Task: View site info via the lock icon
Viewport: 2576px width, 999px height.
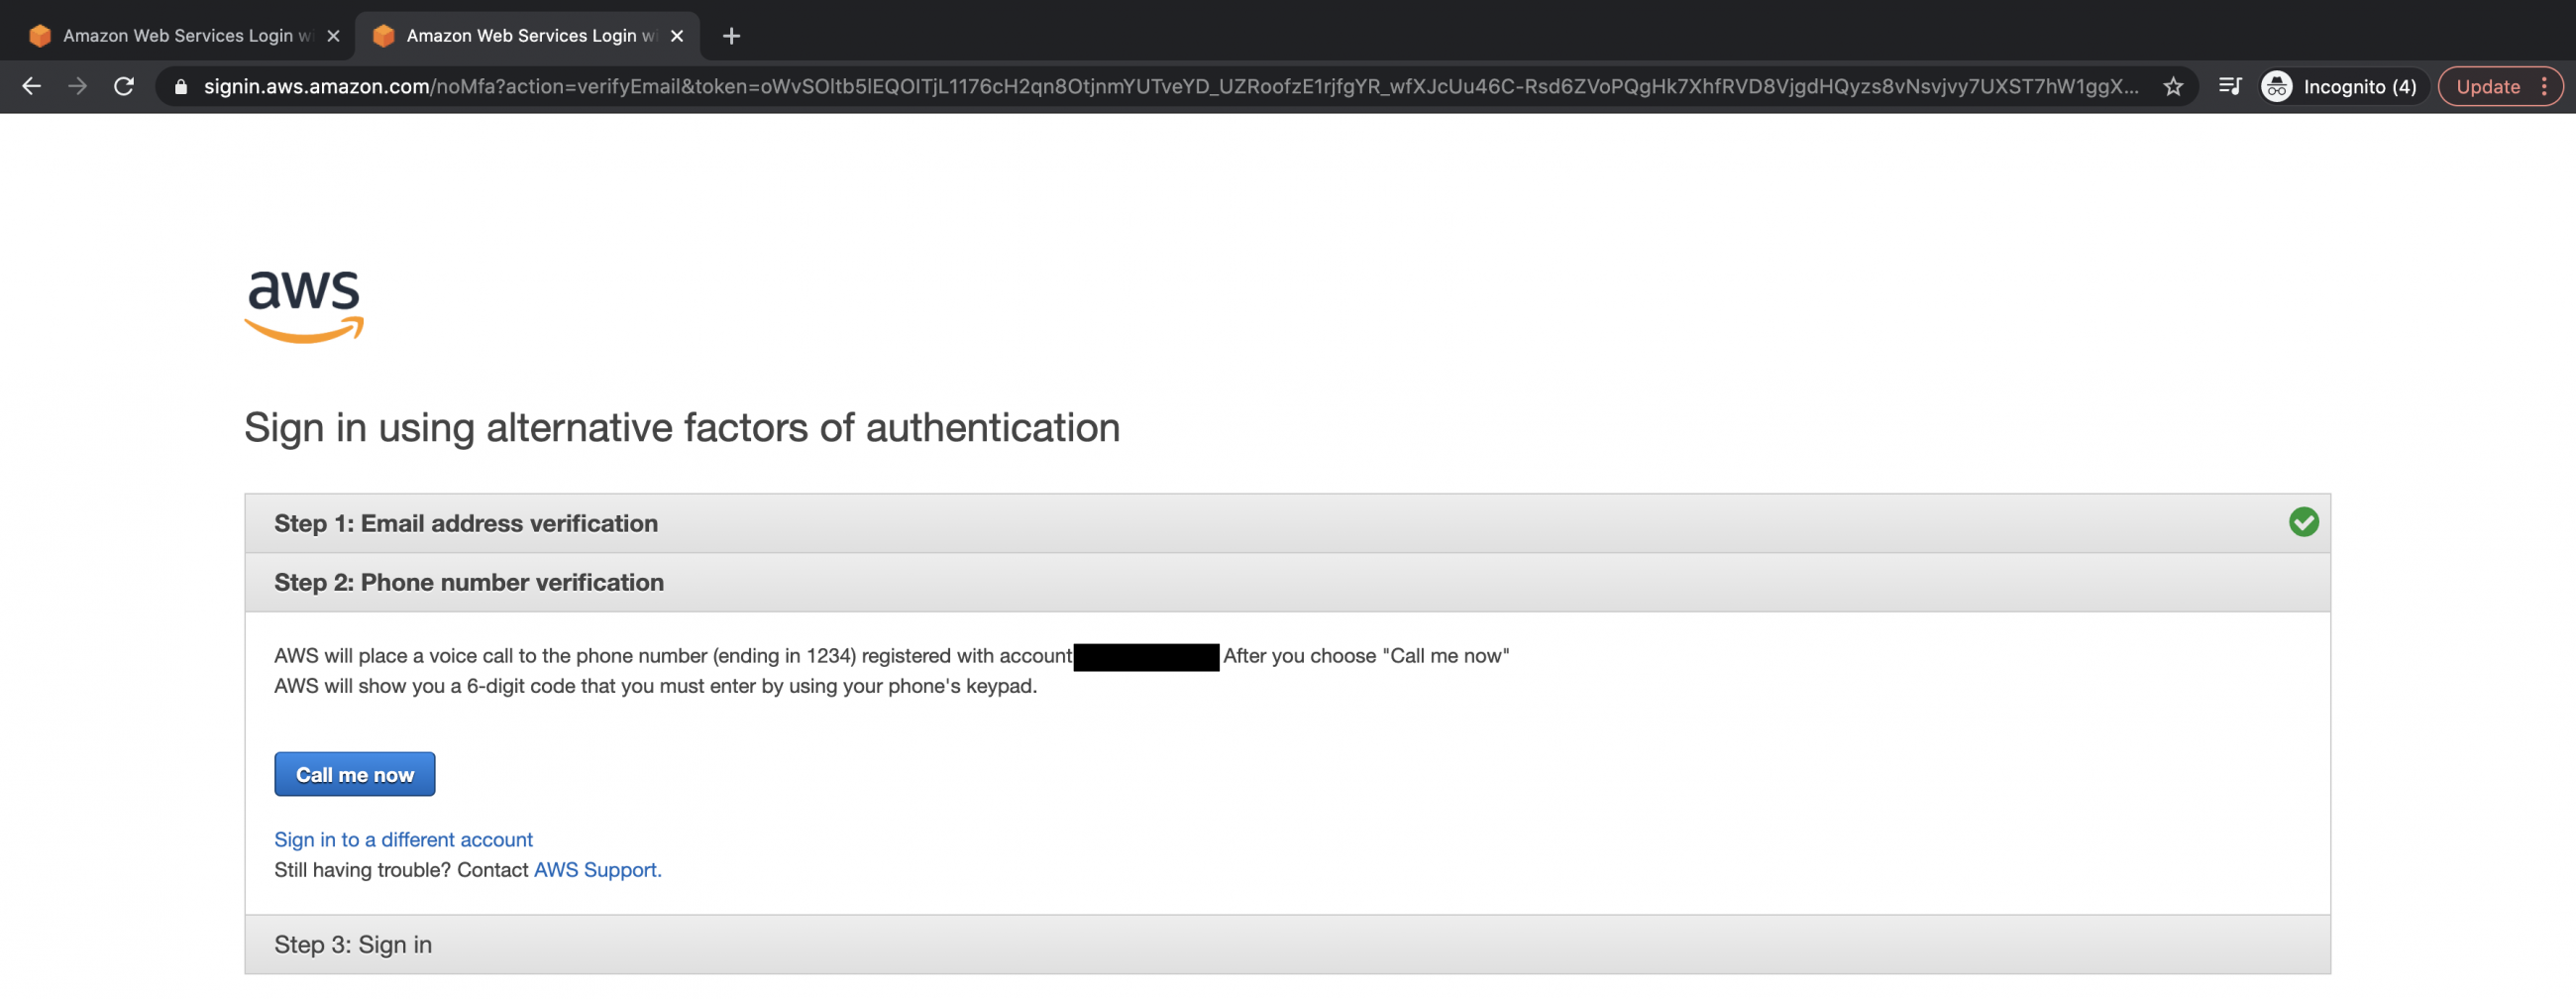Action: [181, 87]
